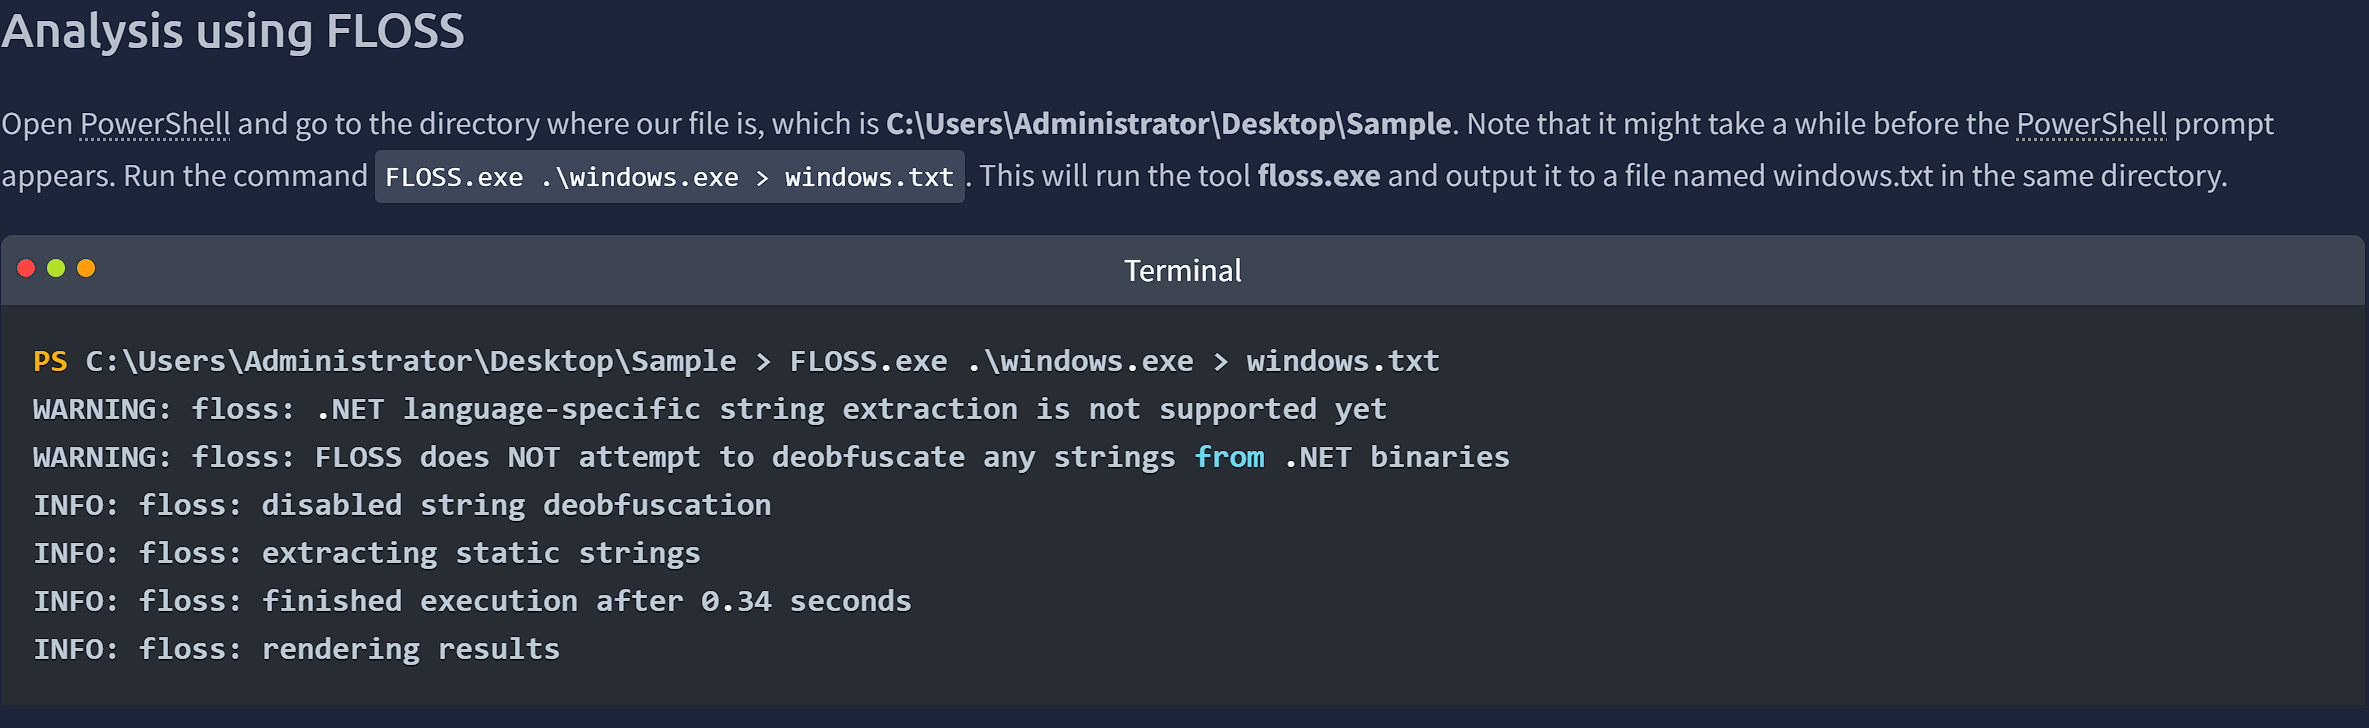Click line 'rendering results'
Viewport: 2369px width, 728px height.
tap(296, 649)
